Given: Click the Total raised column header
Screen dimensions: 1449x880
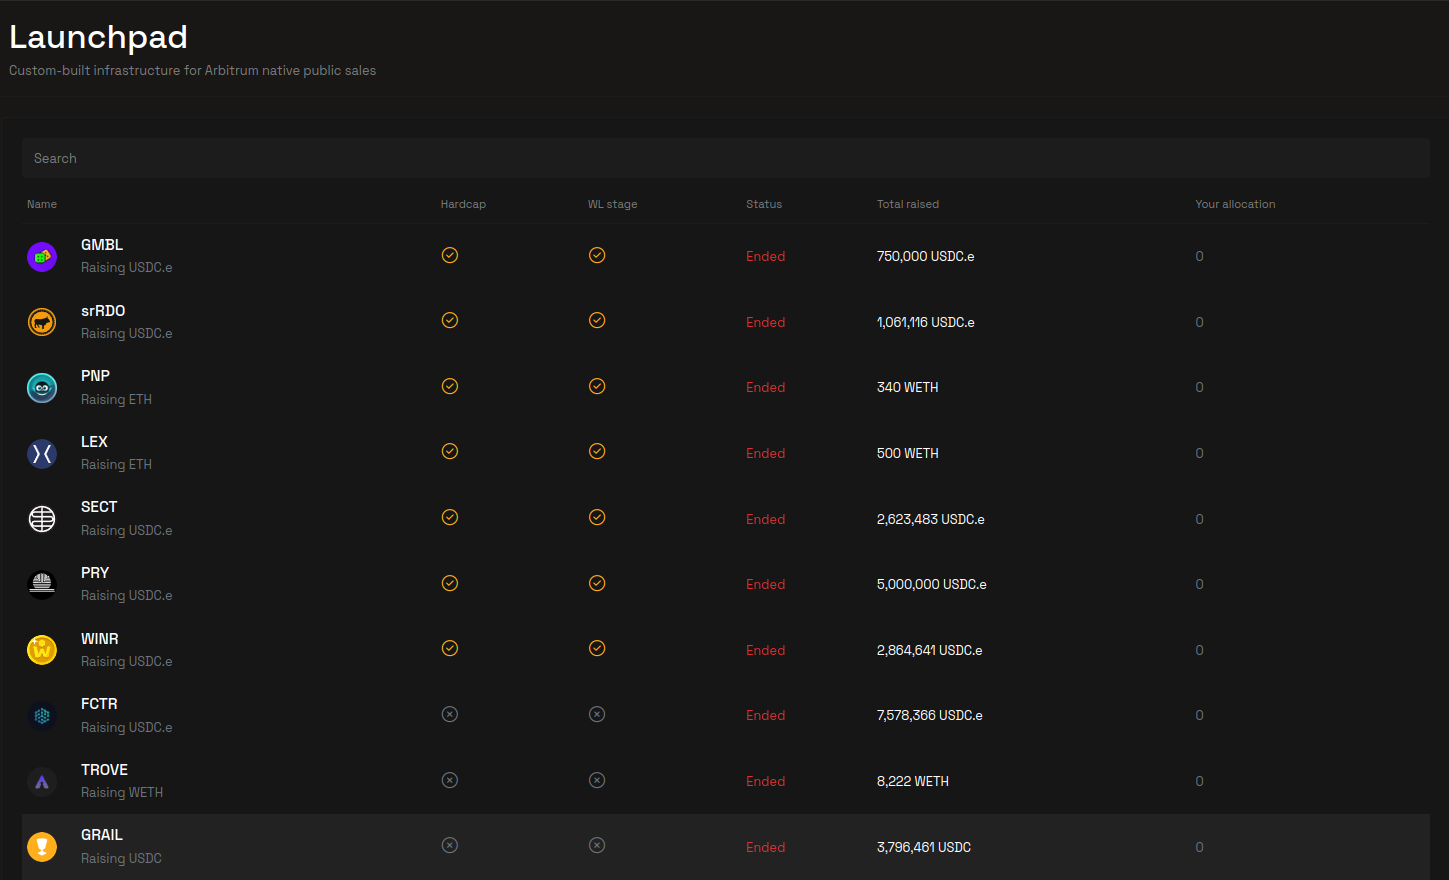Looking at the screenshot, I should tap(908, 204).
